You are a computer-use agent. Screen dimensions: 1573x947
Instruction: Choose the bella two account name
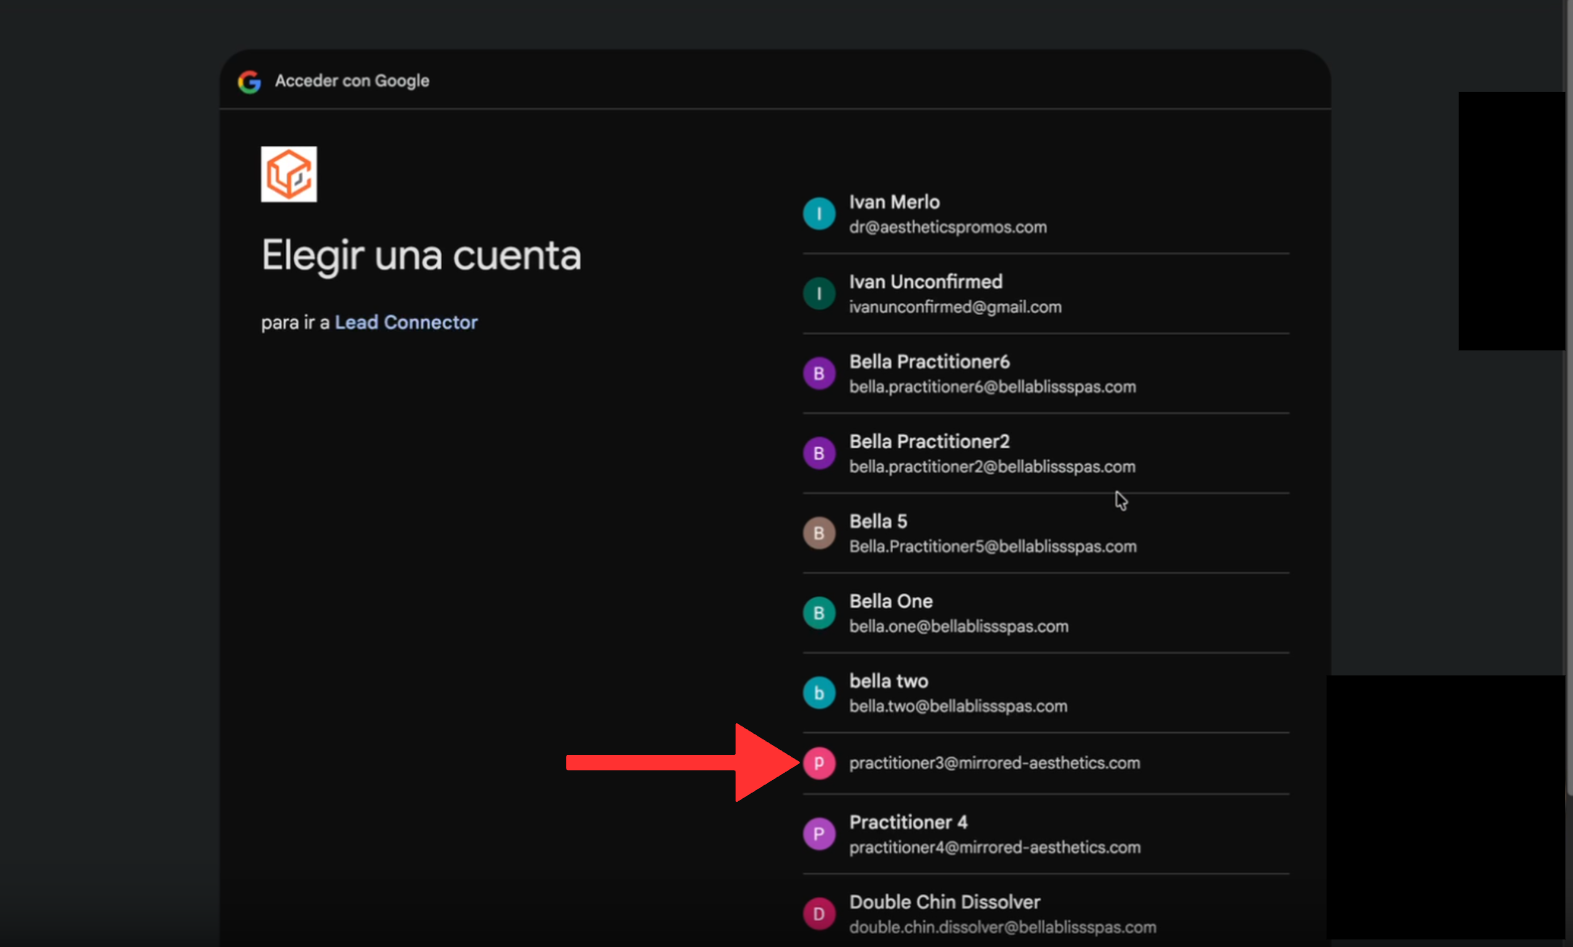889,682
